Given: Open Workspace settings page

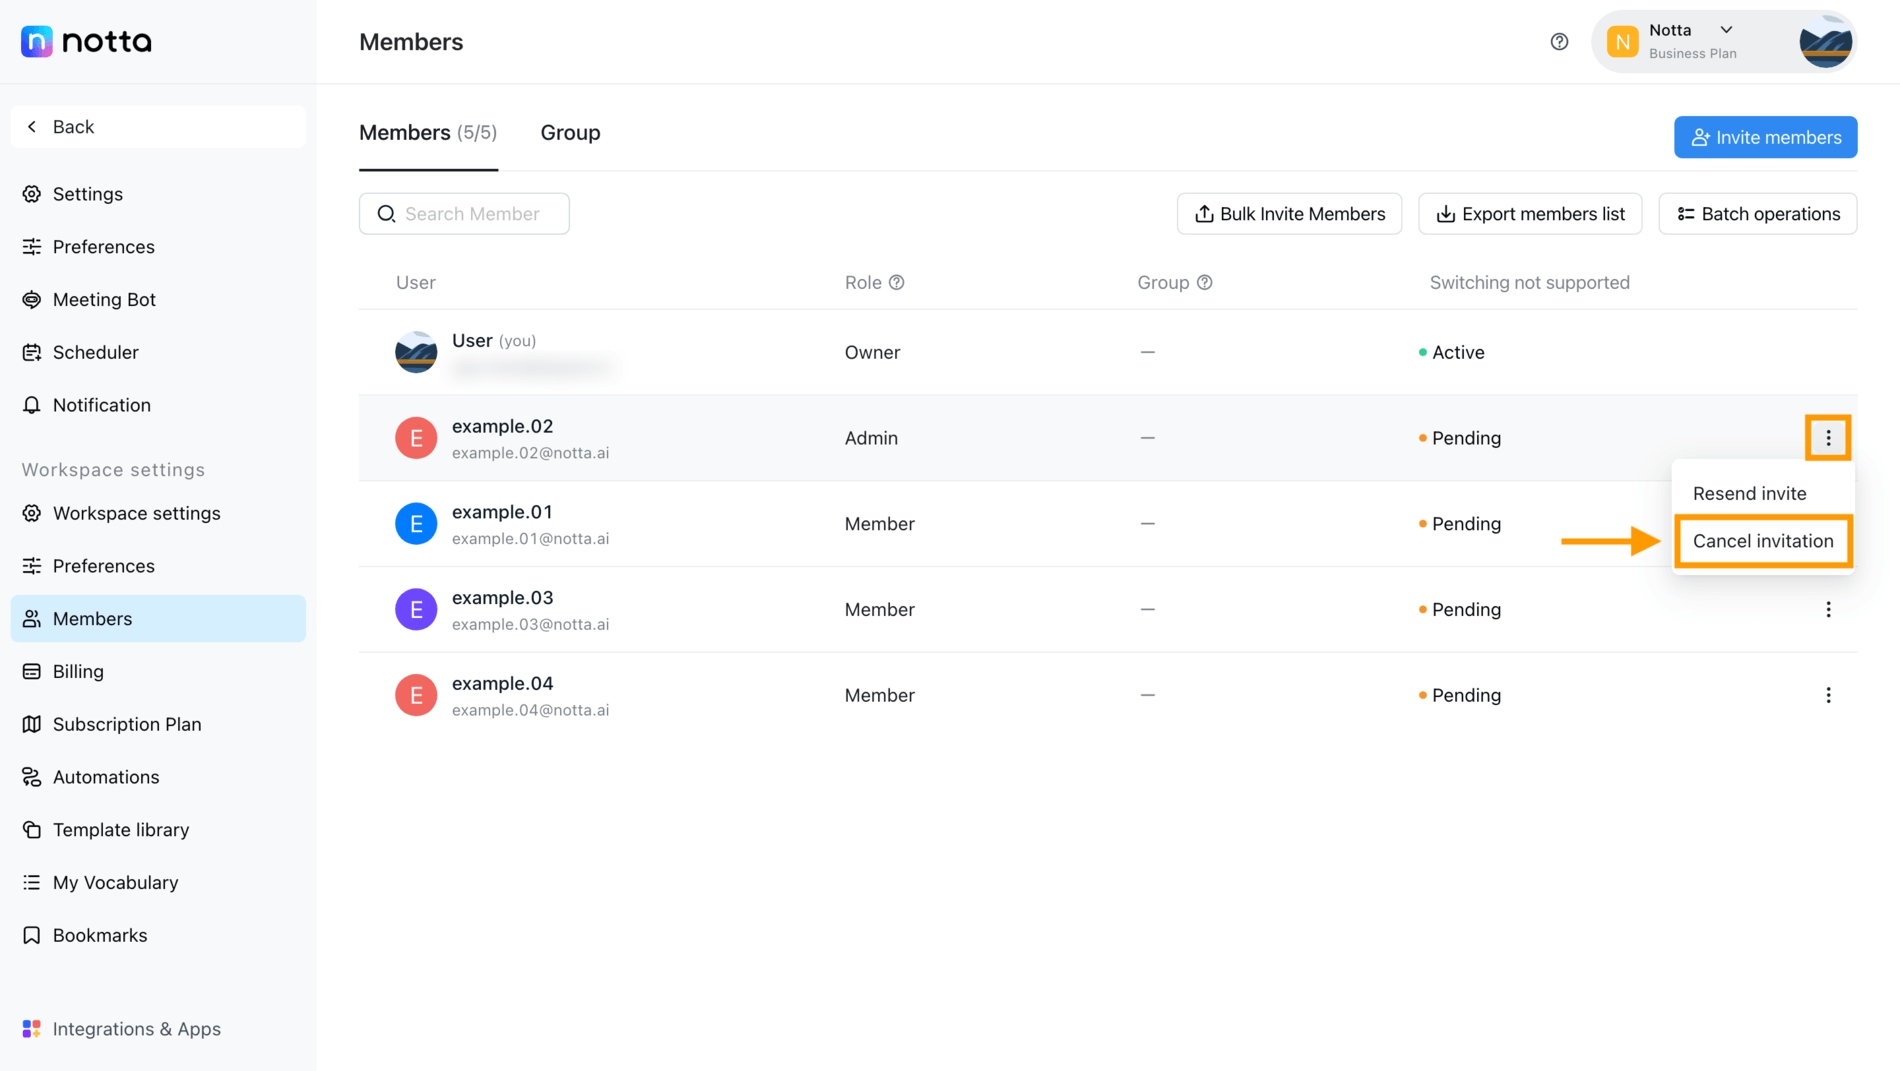Looking at the screenshot, I should pos(158,513).
